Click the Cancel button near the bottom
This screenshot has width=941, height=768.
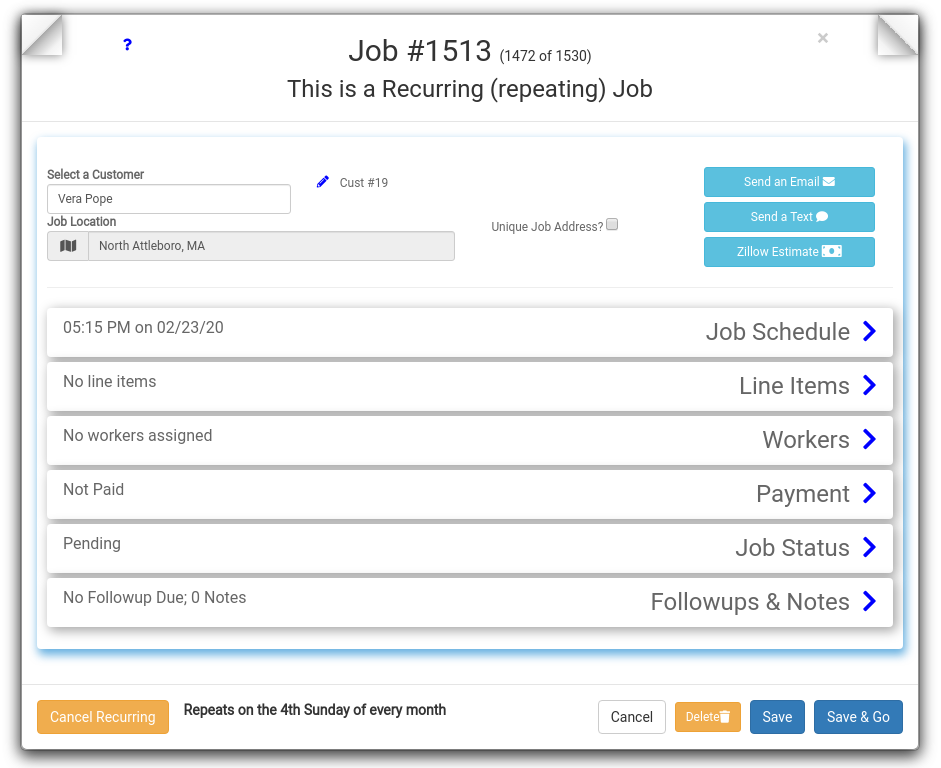631,717
